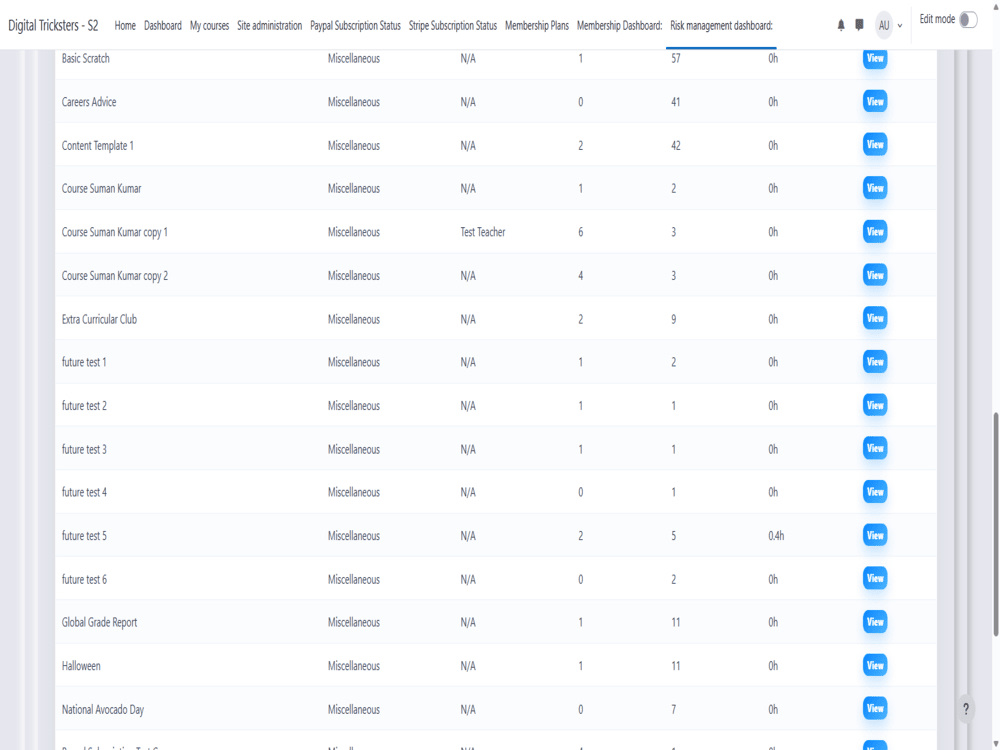Image resolution: width=1000 pixels, height=750 pixels.
Task: Open the AU user avatar
Action: click(883, 26)
